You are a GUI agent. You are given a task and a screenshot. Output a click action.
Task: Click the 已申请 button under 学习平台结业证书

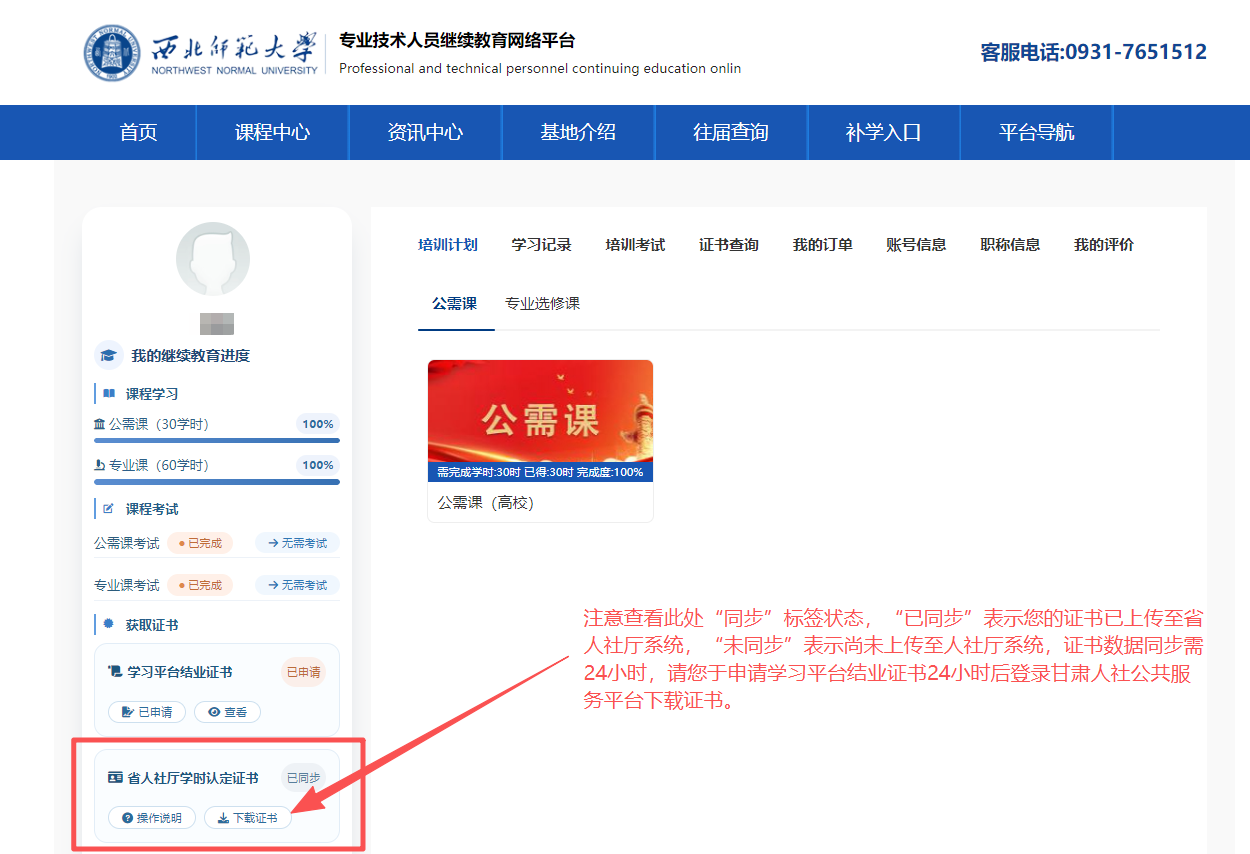click(146, 712)
